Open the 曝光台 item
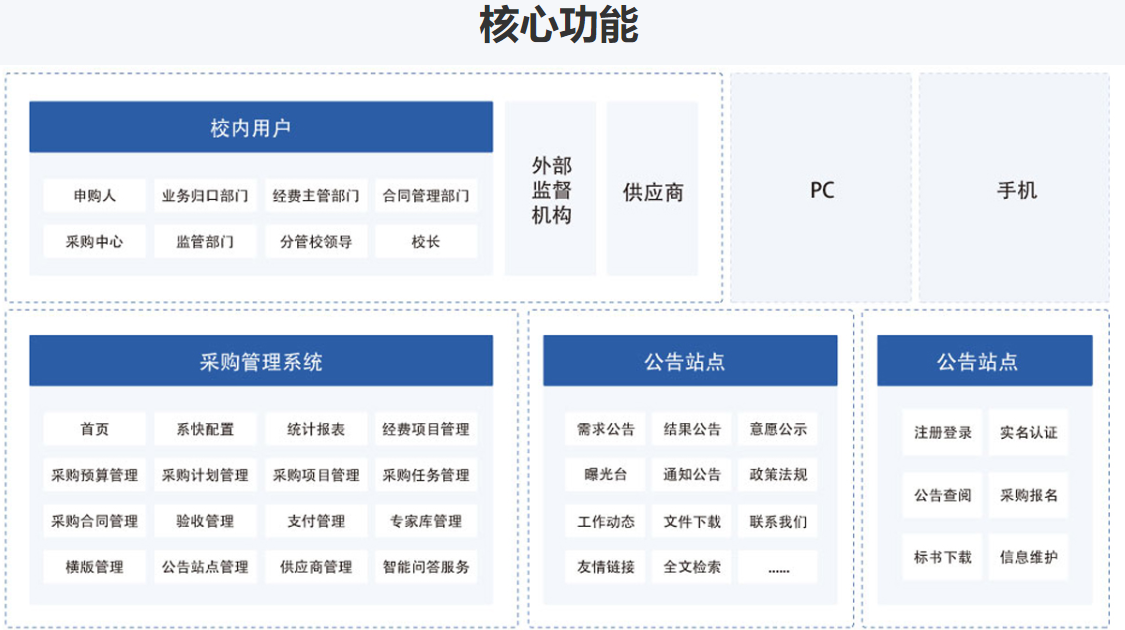 coord(606,475)
